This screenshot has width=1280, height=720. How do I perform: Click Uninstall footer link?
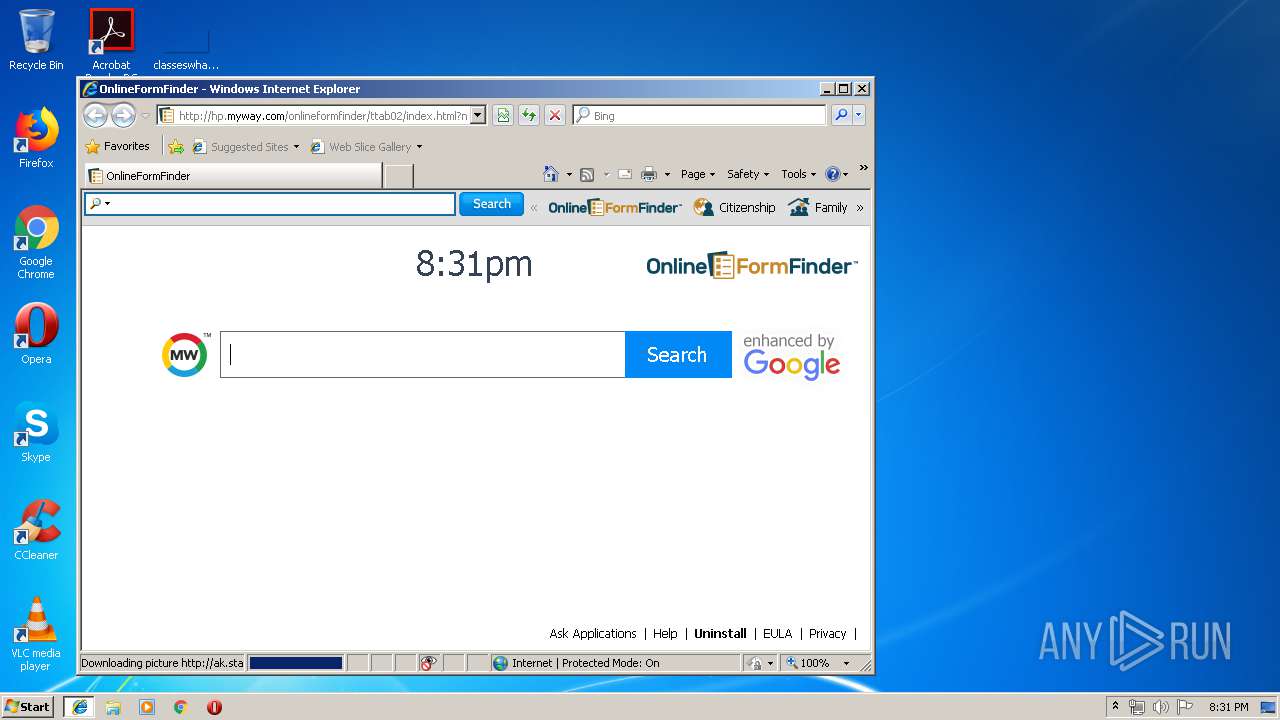click(720, 634)
